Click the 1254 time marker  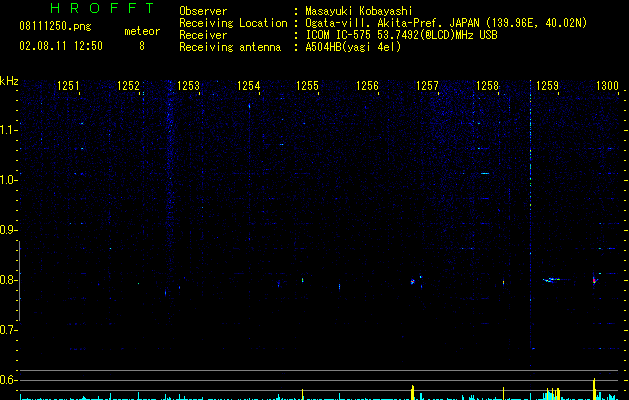point(248,86)
